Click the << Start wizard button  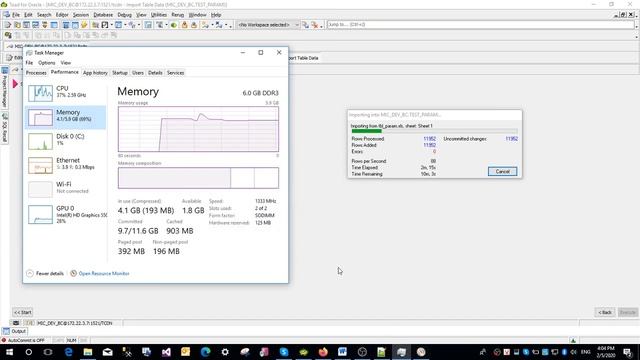(22, 312)
